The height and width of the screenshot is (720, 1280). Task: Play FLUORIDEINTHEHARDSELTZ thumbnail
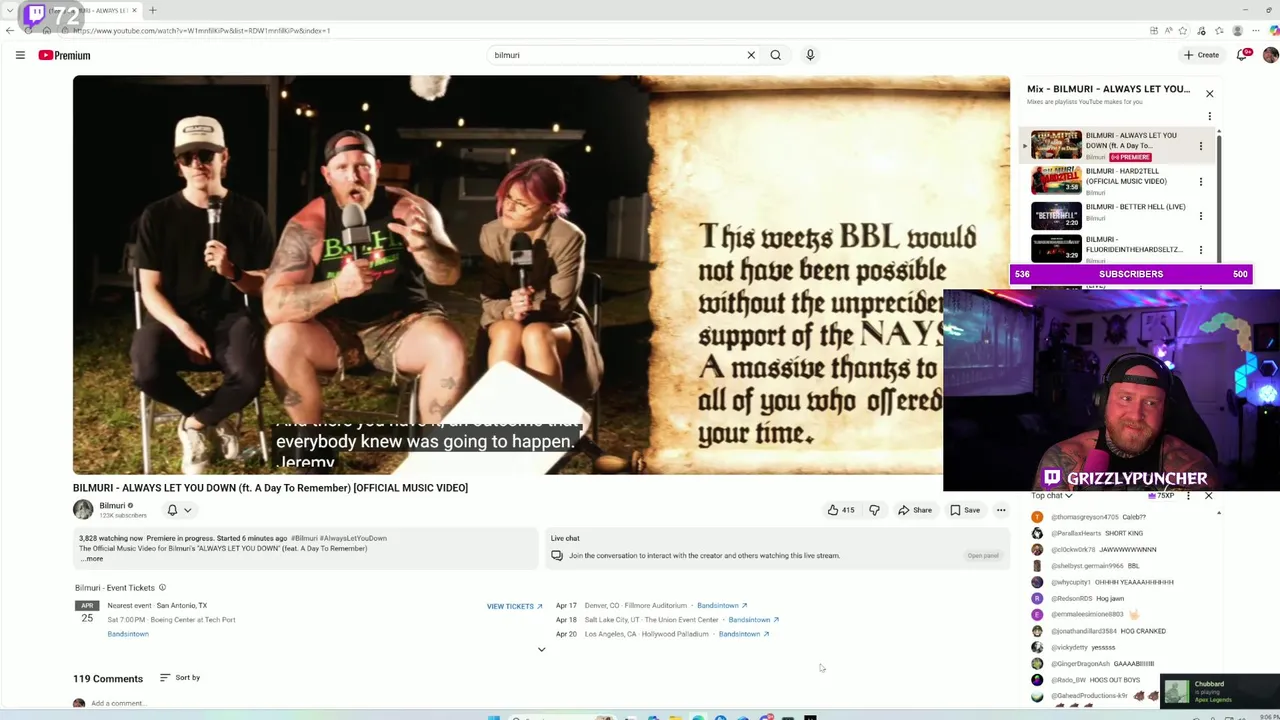(1056, 249)
